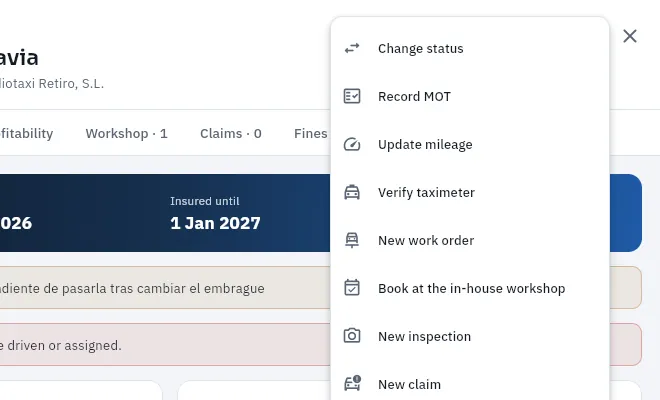Click the speedometer icon beside Update mileage
660x400 pixels.
[x=352, y=144]
